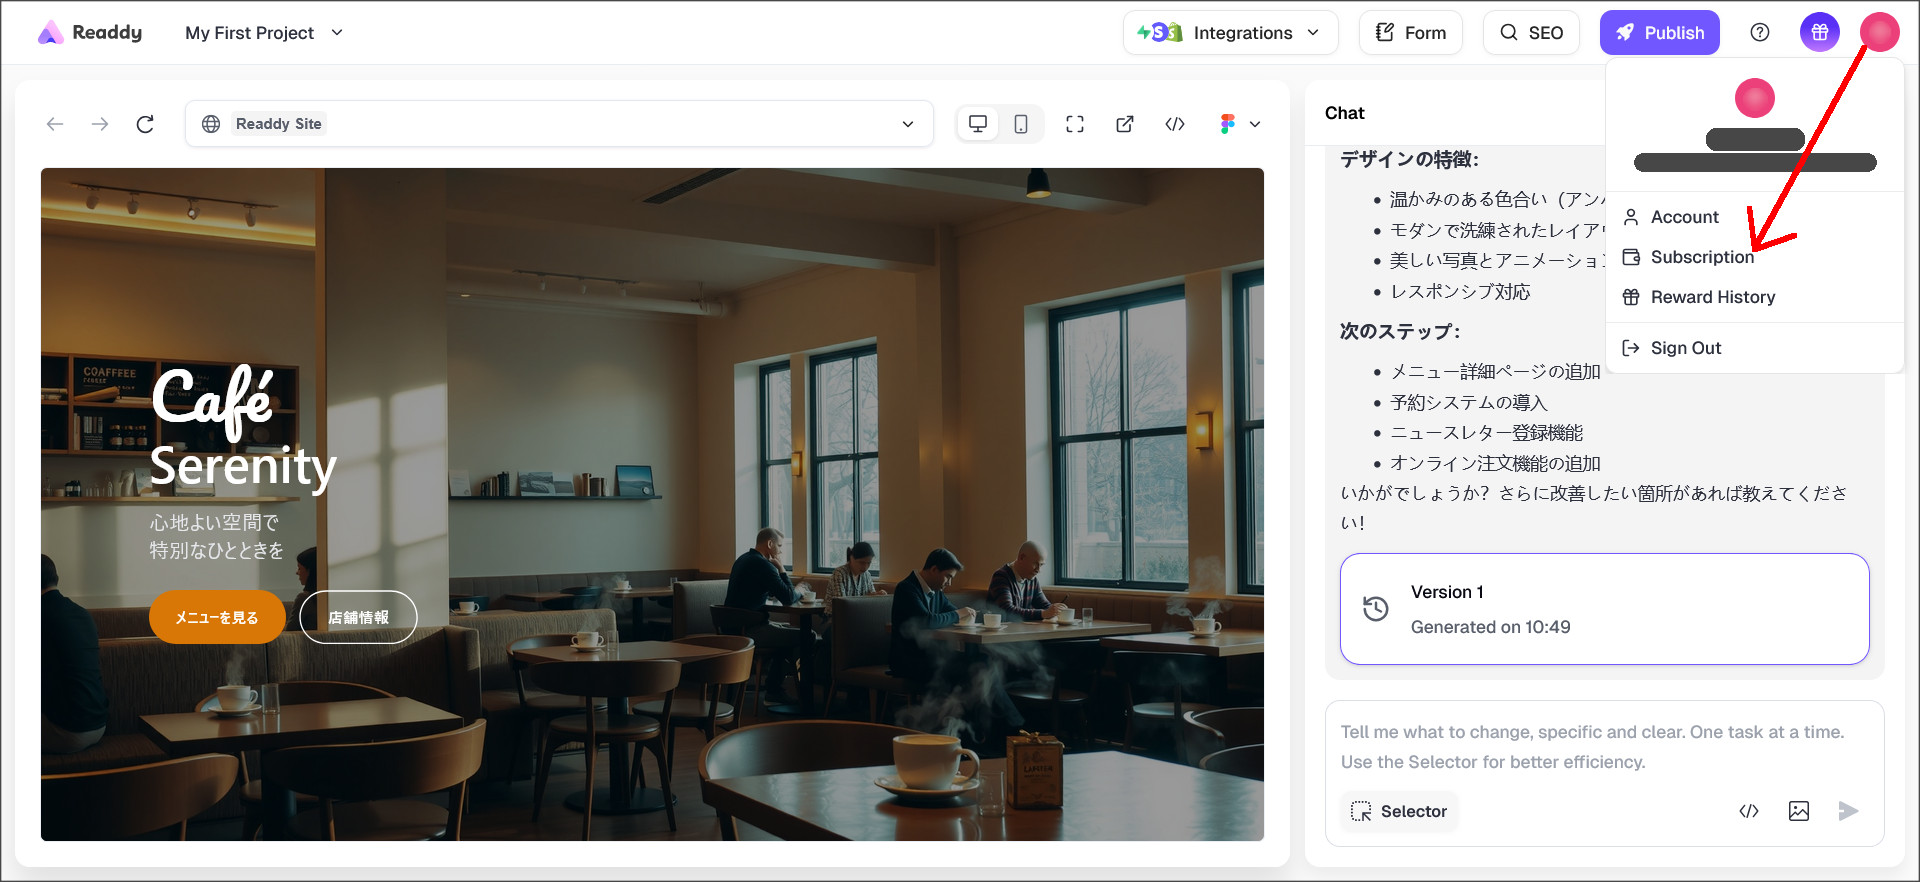Open preview in new tab icon
The image size is (1920, 882).
[1125, 124]
